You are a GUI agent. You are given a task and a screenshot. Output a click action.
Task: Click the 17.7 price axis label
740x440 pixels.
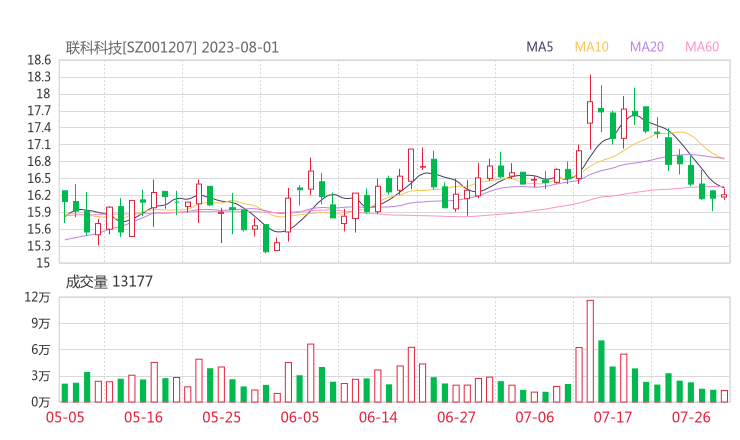[39, 111]
